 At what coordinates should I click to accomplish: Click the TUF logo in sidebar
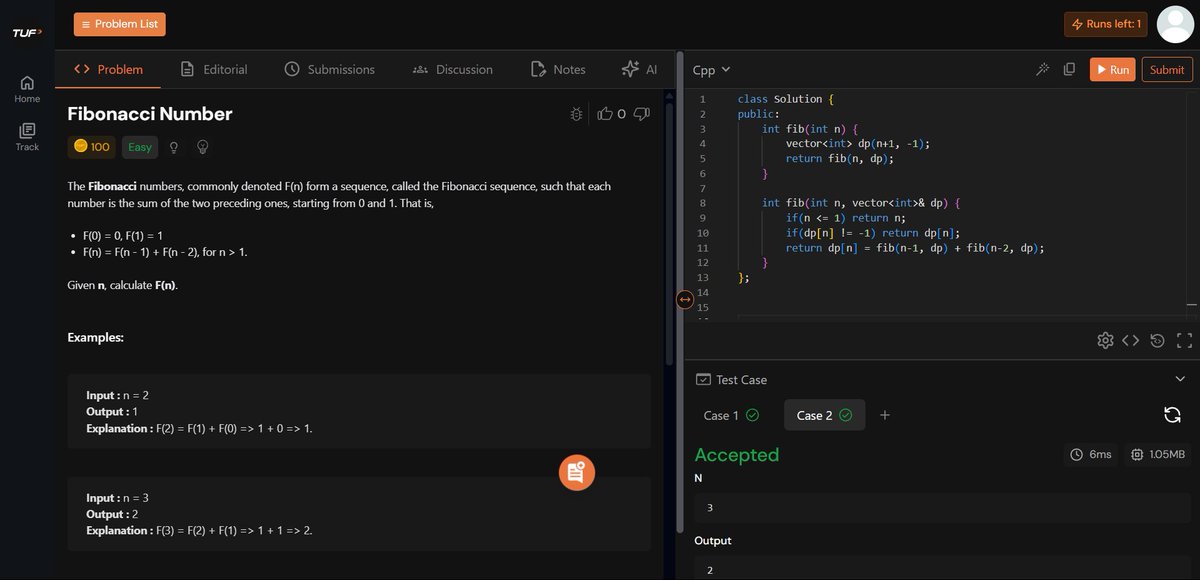26,33
